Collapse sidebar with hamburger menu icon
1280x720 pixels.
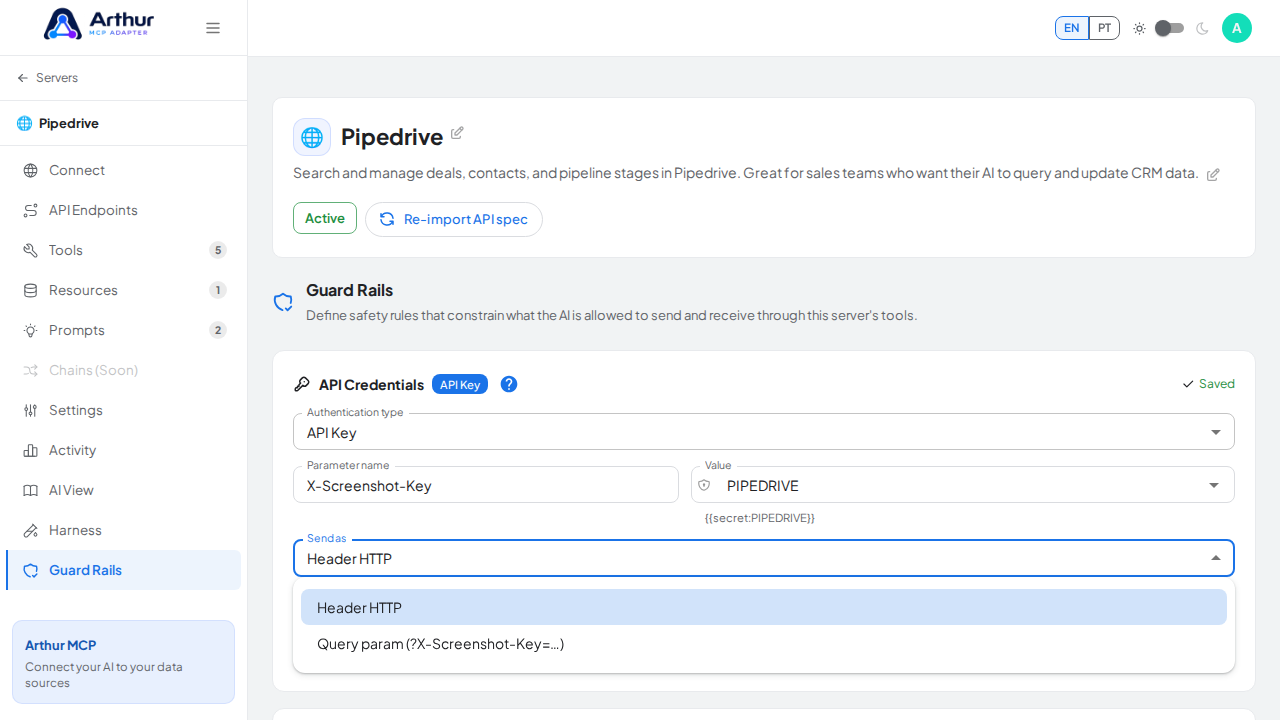point(213,28)
